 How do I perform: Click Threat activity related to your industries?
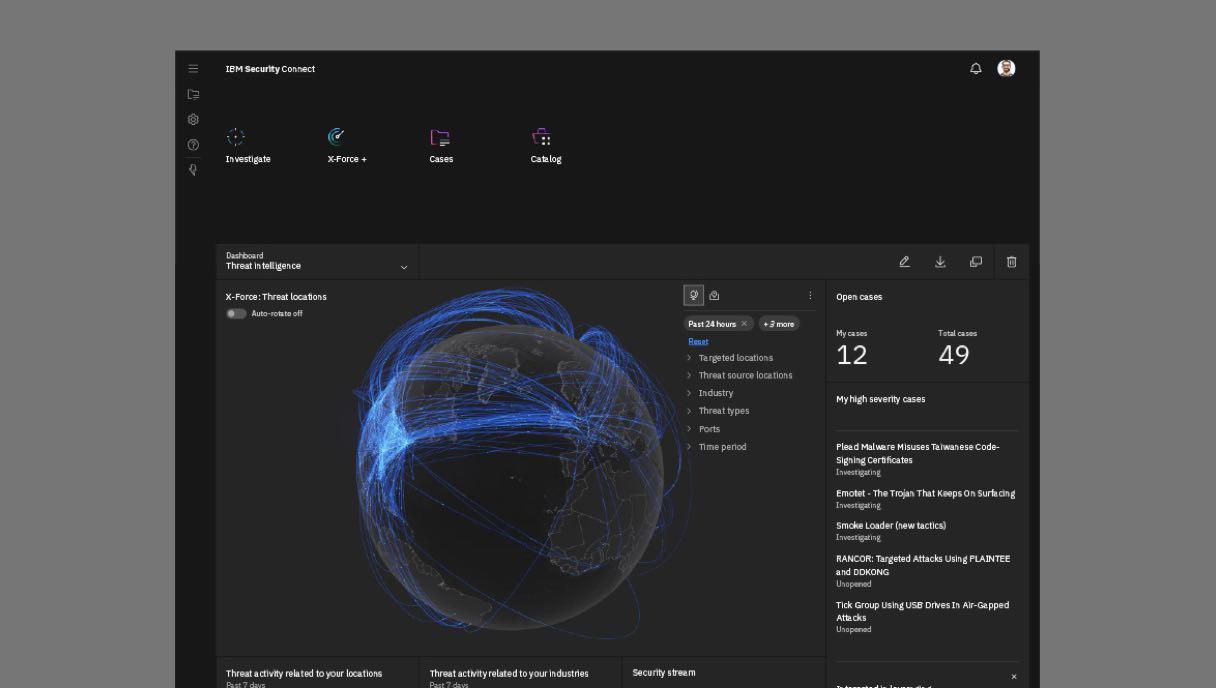509,674
